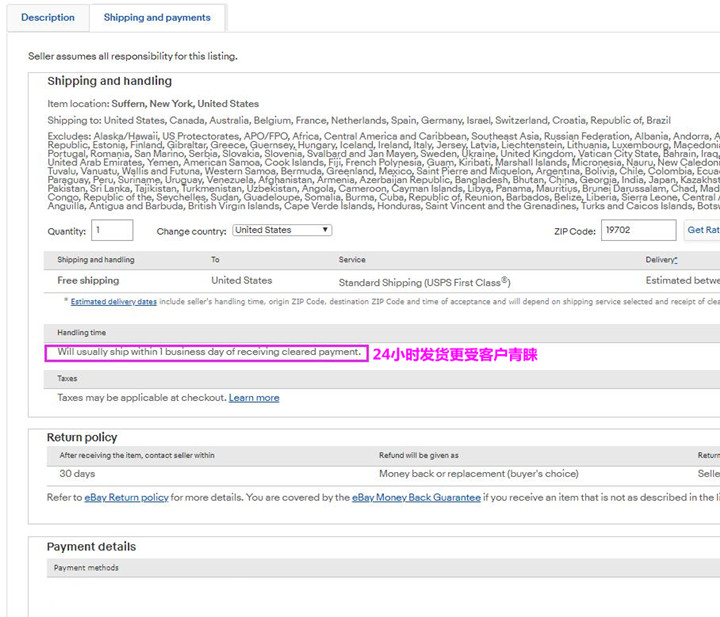Open the Change country dropdown
The height and width of the screenshot is (617, 720).
282,230
